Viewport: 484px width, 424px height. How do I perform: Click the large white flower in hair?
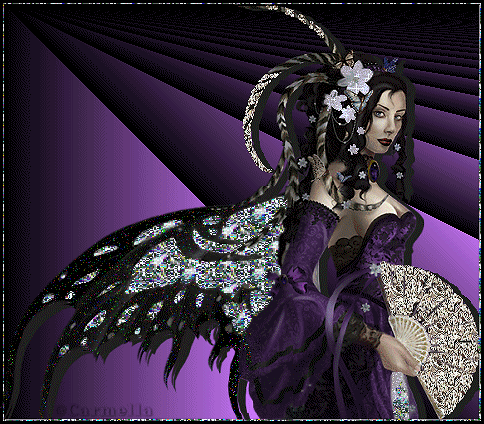pos(355,77)
